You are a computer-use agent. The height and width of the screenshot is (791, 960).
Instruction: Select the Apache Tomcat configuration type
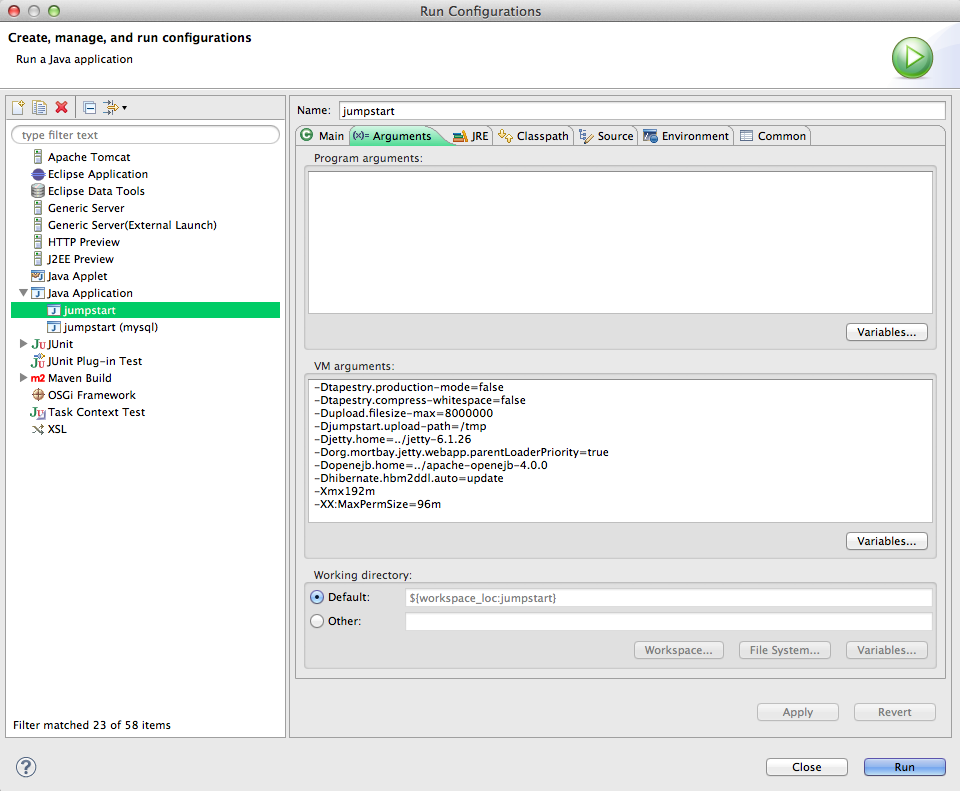[88, 157]
